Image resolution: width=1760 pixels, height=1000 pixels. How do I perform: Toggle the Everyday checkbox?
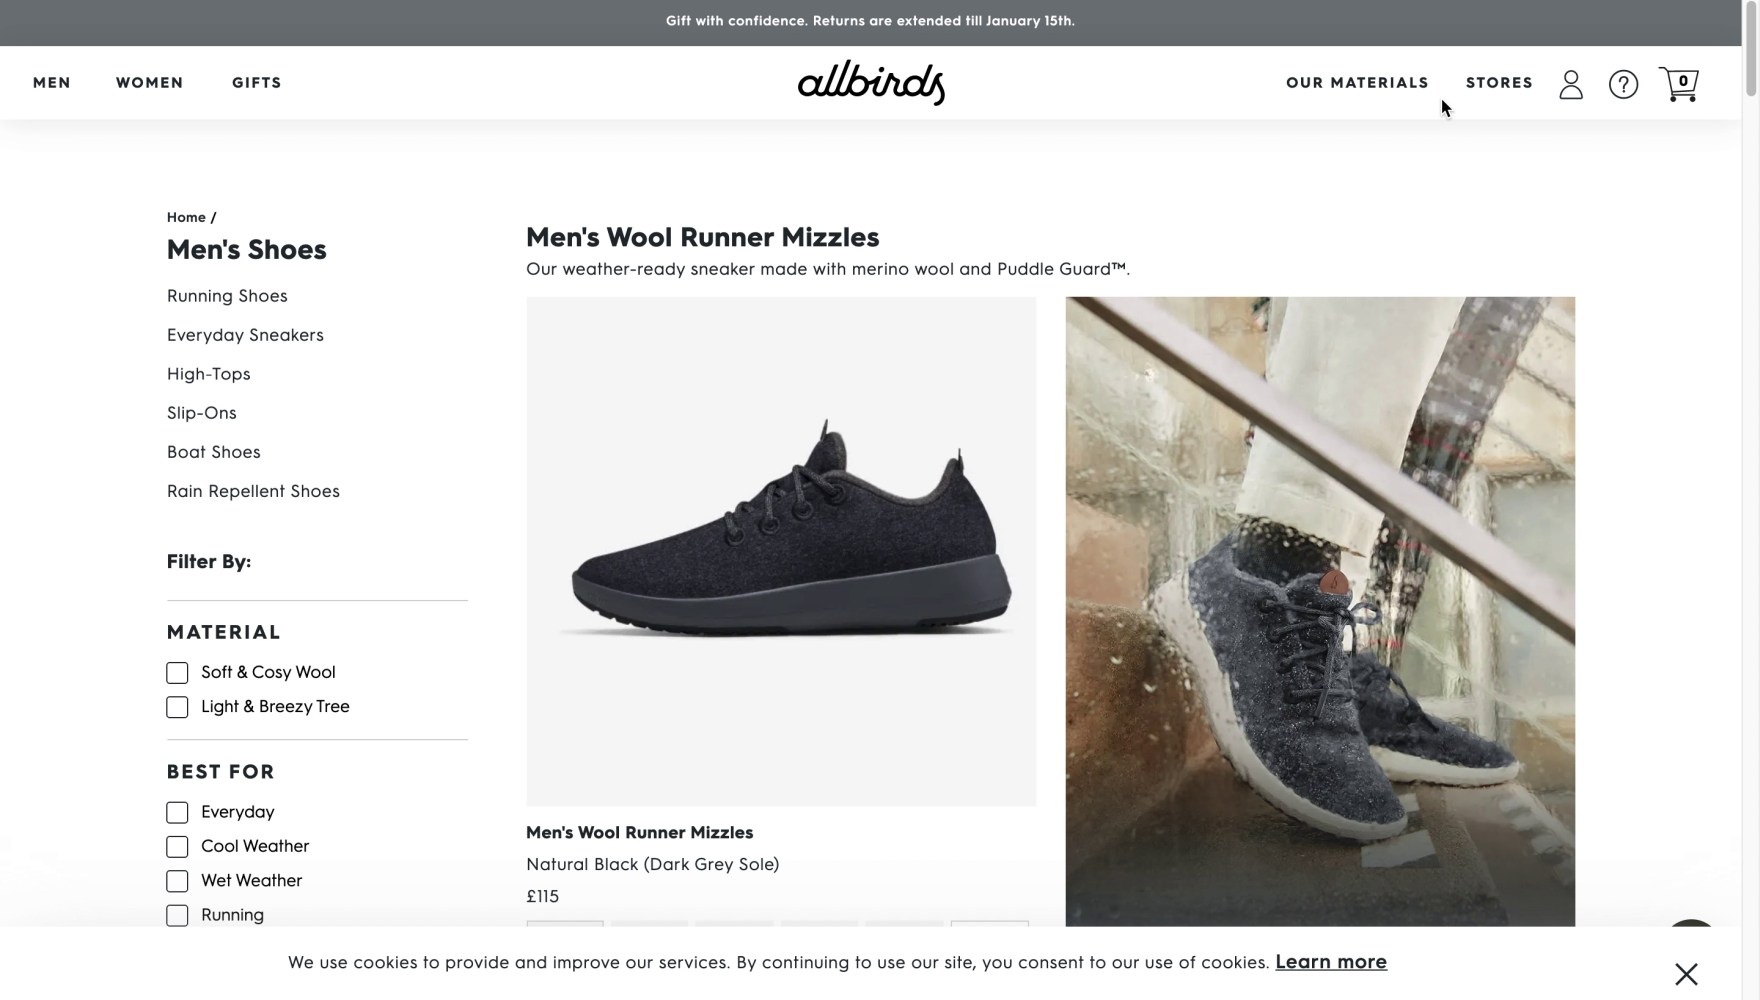coord(177,813)
